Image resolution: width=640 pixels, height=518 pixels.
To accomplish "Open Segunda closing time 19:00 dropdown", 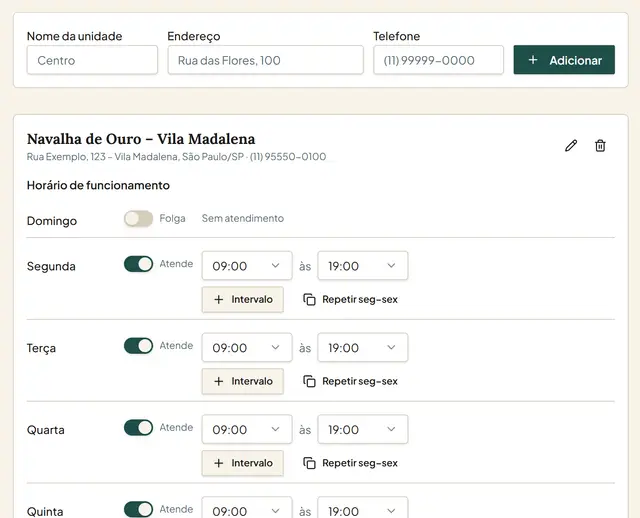I will point(363,266).
